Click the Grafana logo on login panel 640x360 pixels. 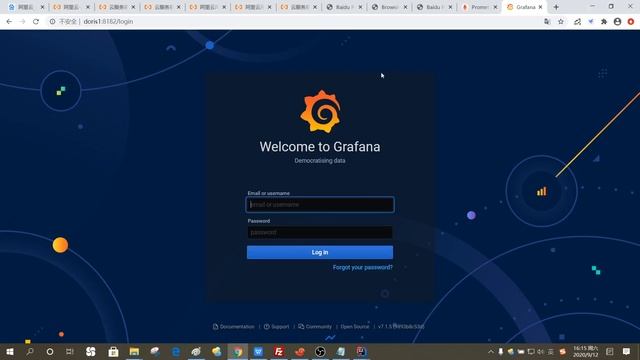(320, 111)
